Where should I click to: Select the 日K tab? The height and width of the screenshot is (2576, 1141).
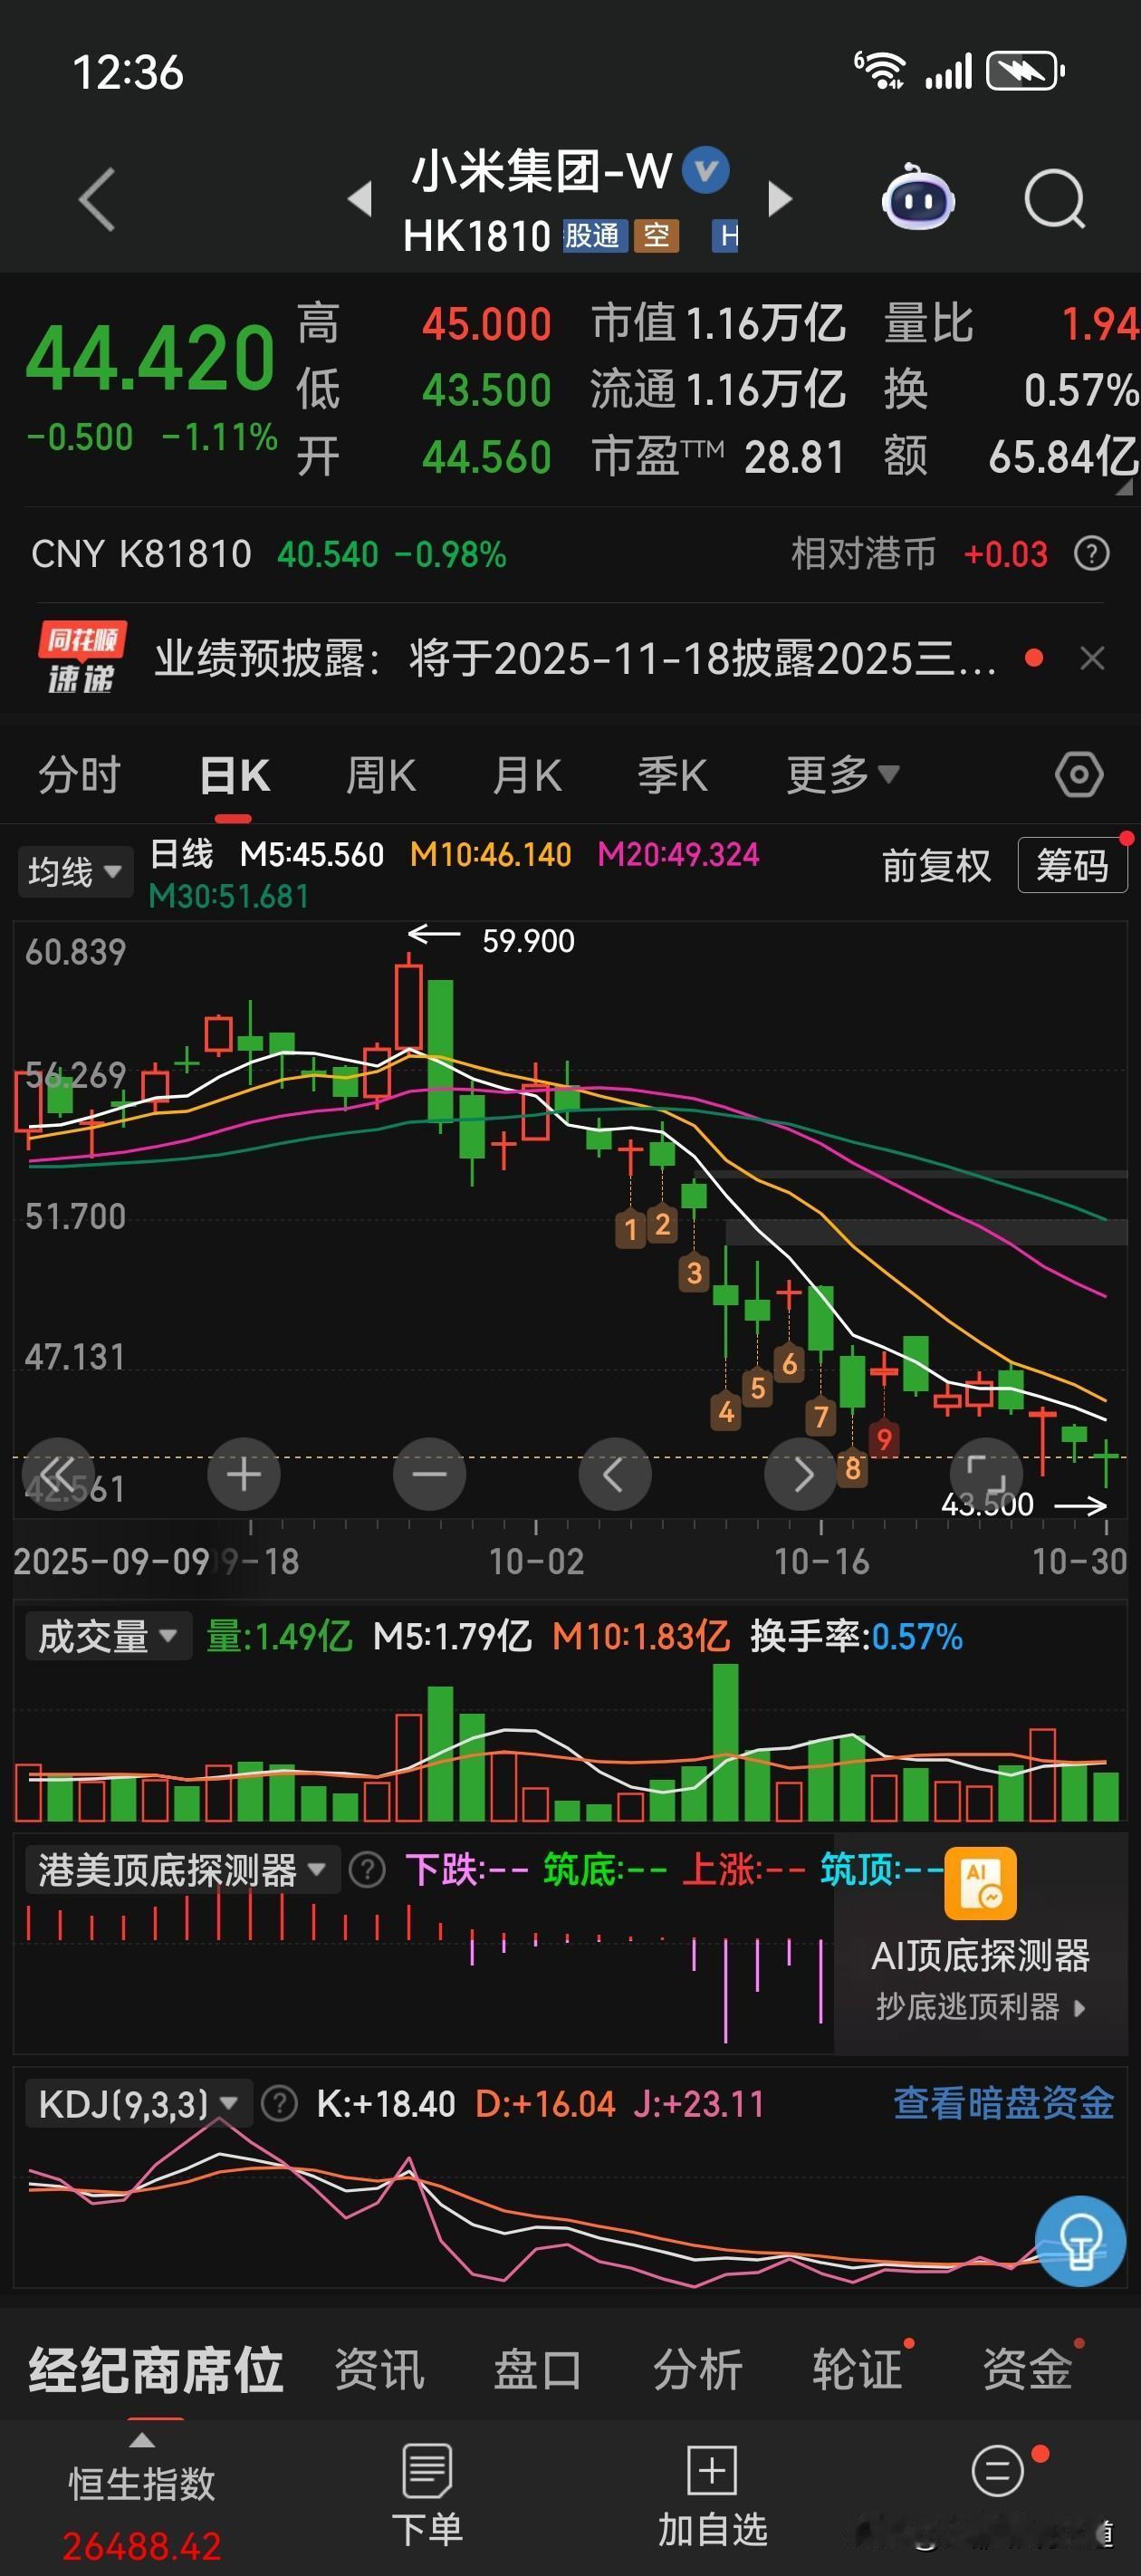(234, 774)
